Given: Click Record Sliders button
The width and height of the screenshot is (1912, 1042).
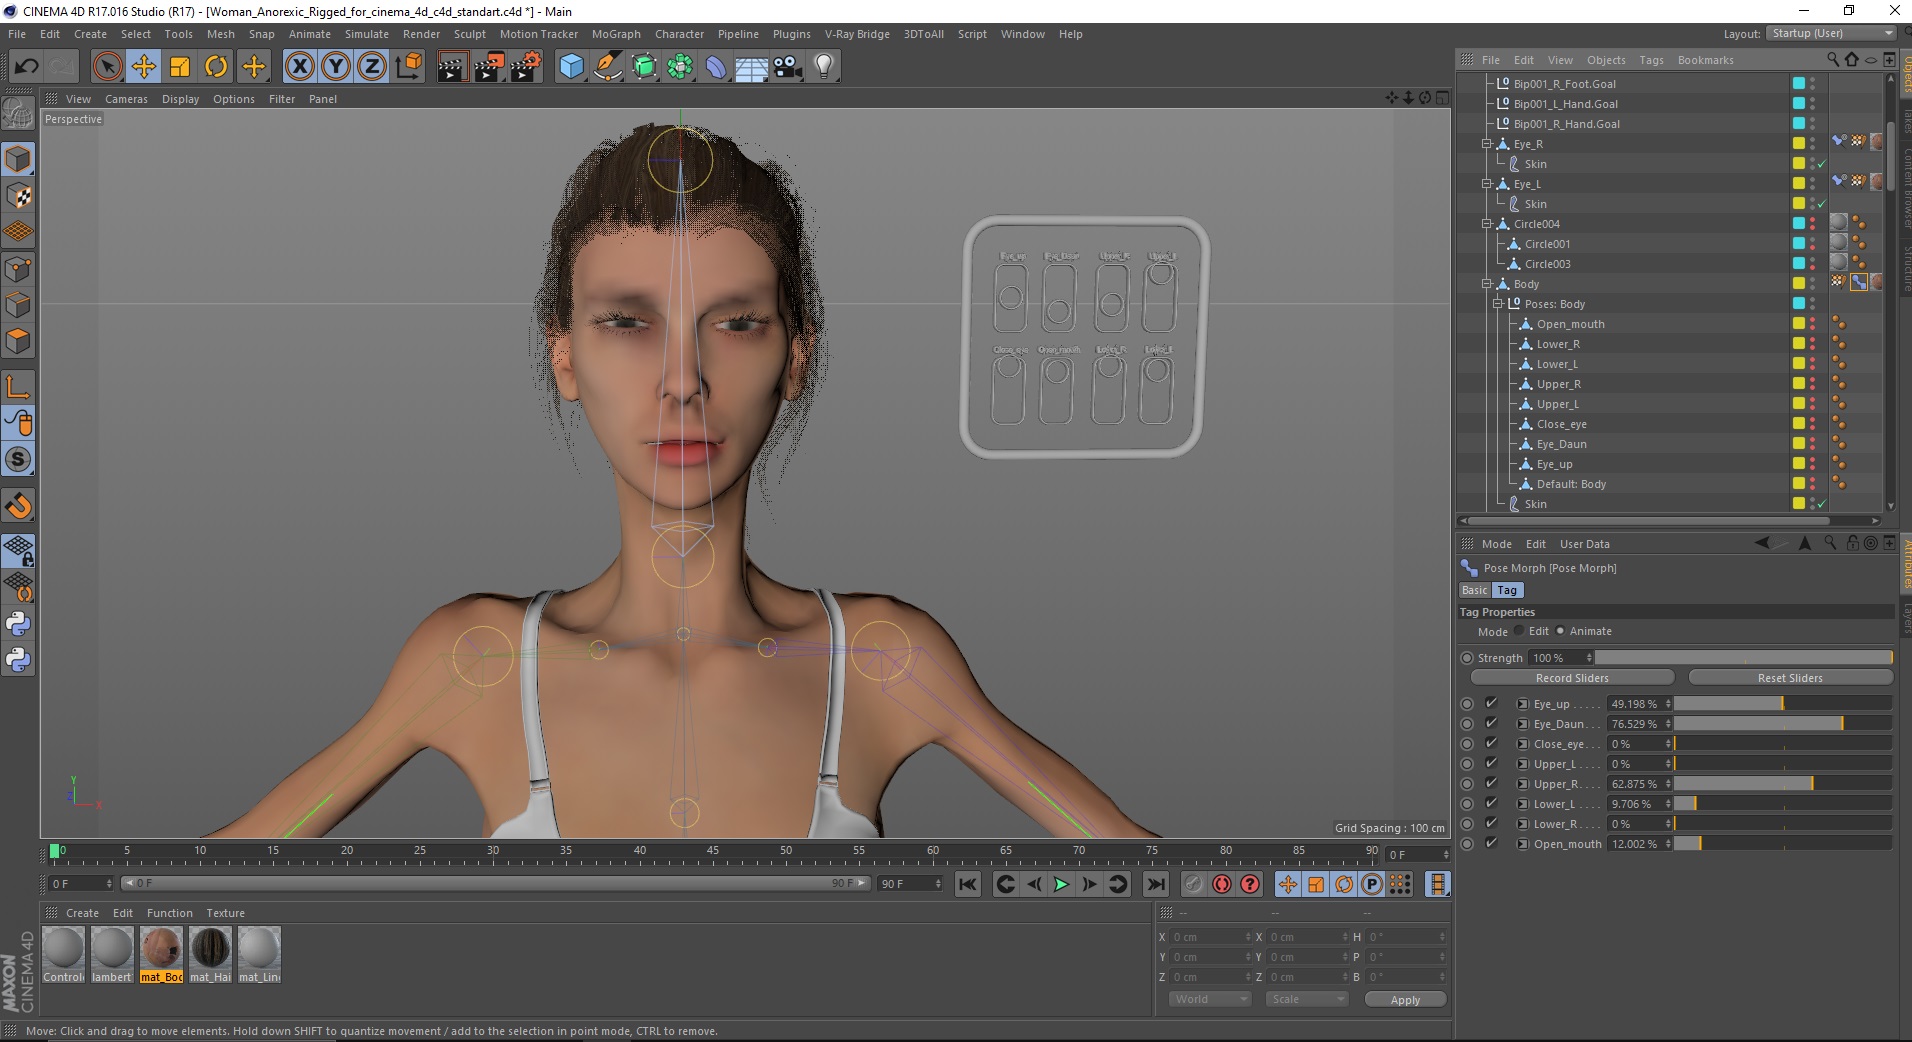Looking at the screenshot, I should pos(1572,678).
